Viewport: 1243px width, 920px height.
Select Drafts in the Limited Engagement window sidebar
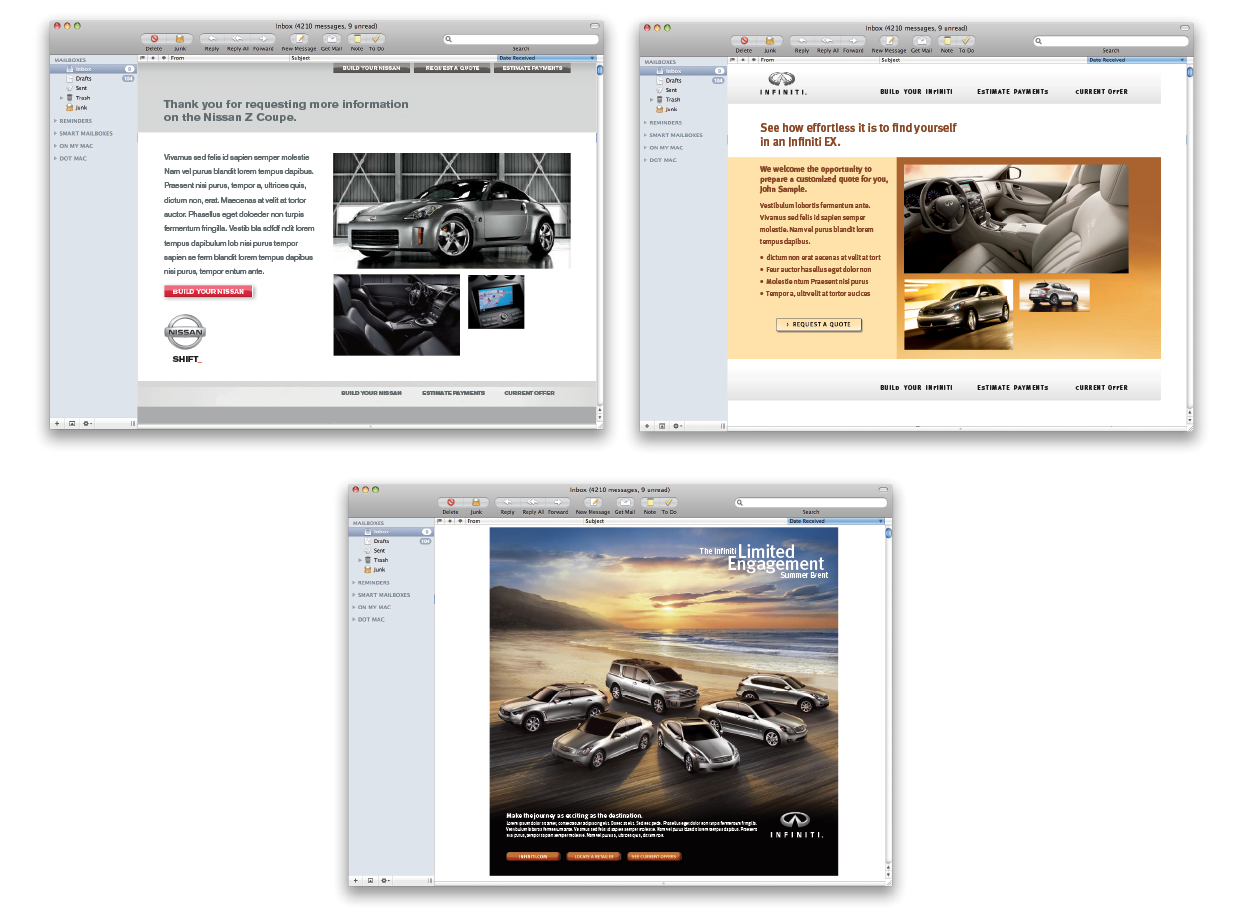click(391, 541)
